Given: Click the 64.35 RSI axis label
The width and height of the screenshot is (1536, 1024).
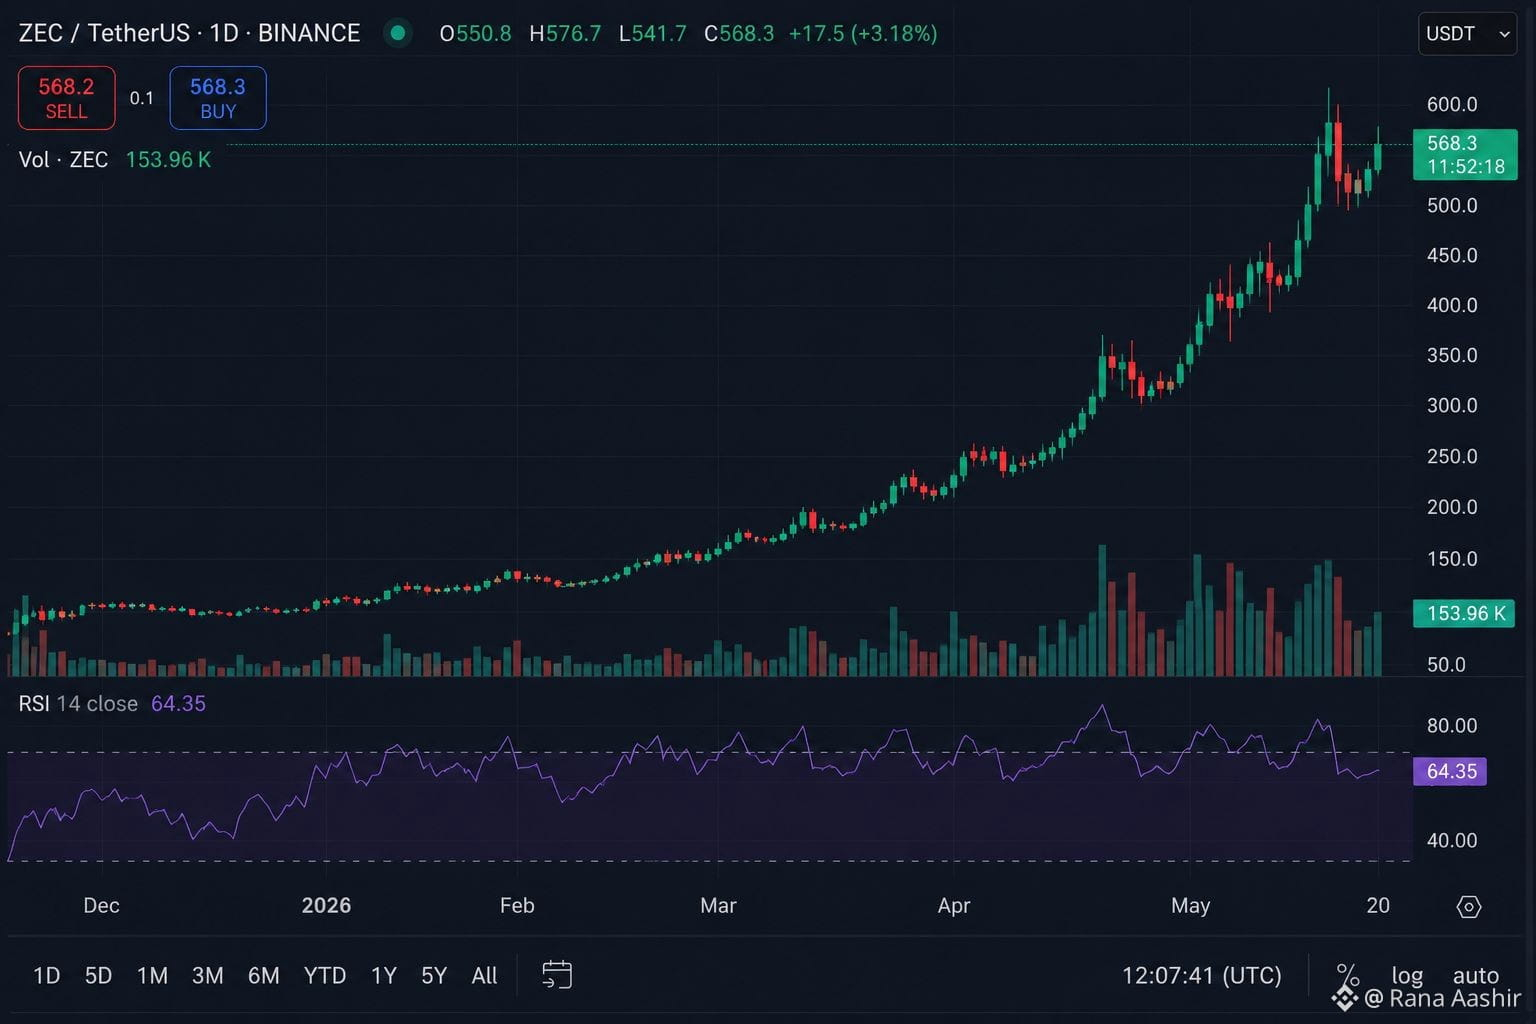Looking at the screenshot, I should coord(1450,771).
